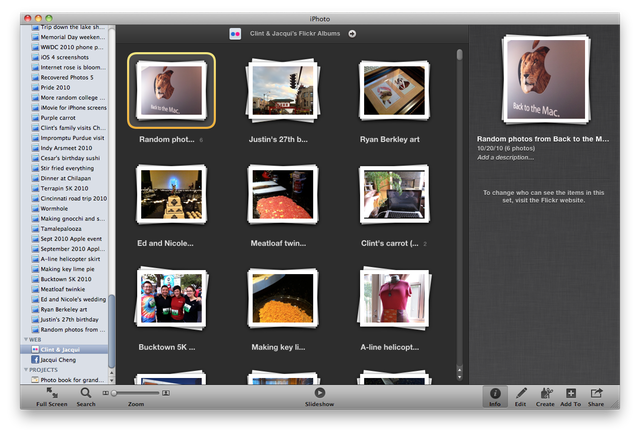
Task: Open Impromptu Purdue visit album
Action: pos(64,138)
